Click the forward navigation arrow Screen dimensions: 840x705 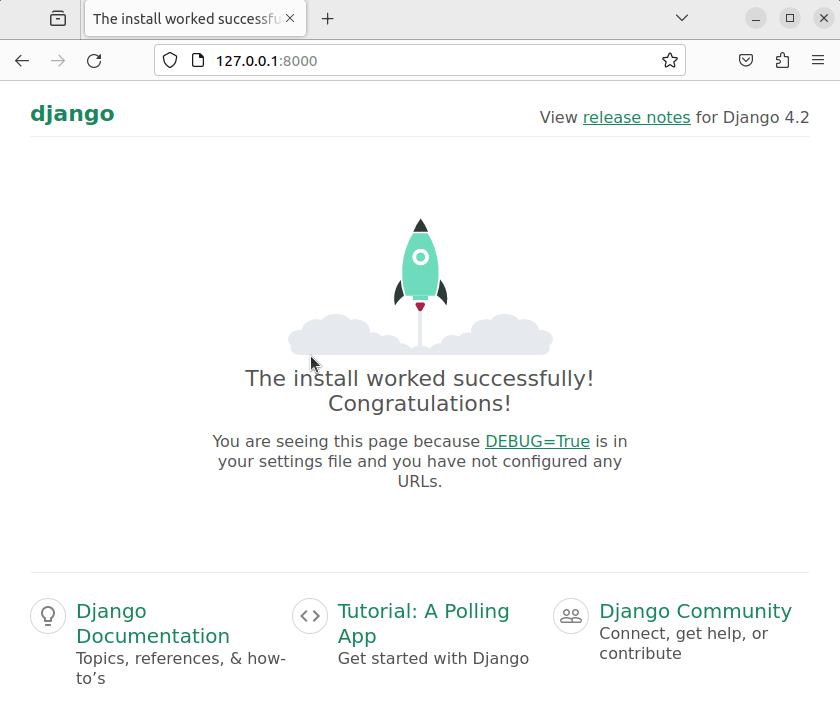pos(58,61)
